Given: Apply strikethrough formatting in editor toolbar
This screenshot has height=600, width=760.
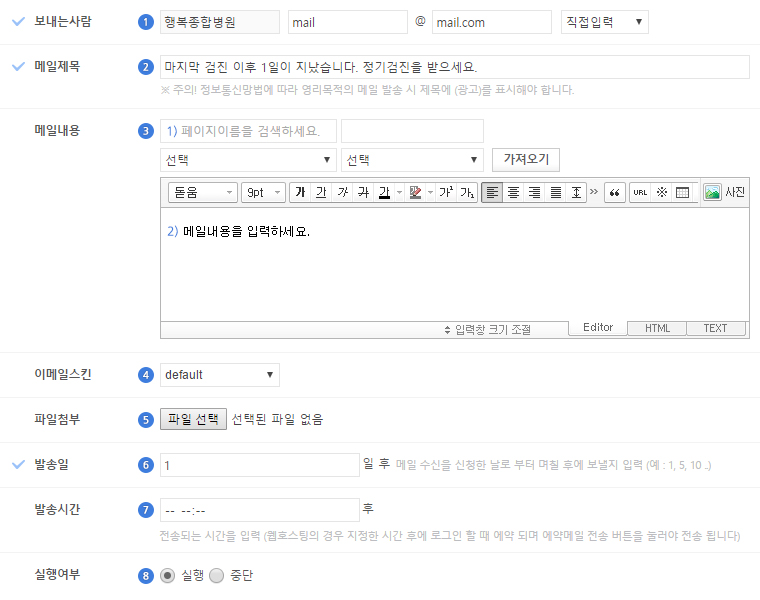Looking at the screenshot, I should pyautogui.click(x=363, y=192).
